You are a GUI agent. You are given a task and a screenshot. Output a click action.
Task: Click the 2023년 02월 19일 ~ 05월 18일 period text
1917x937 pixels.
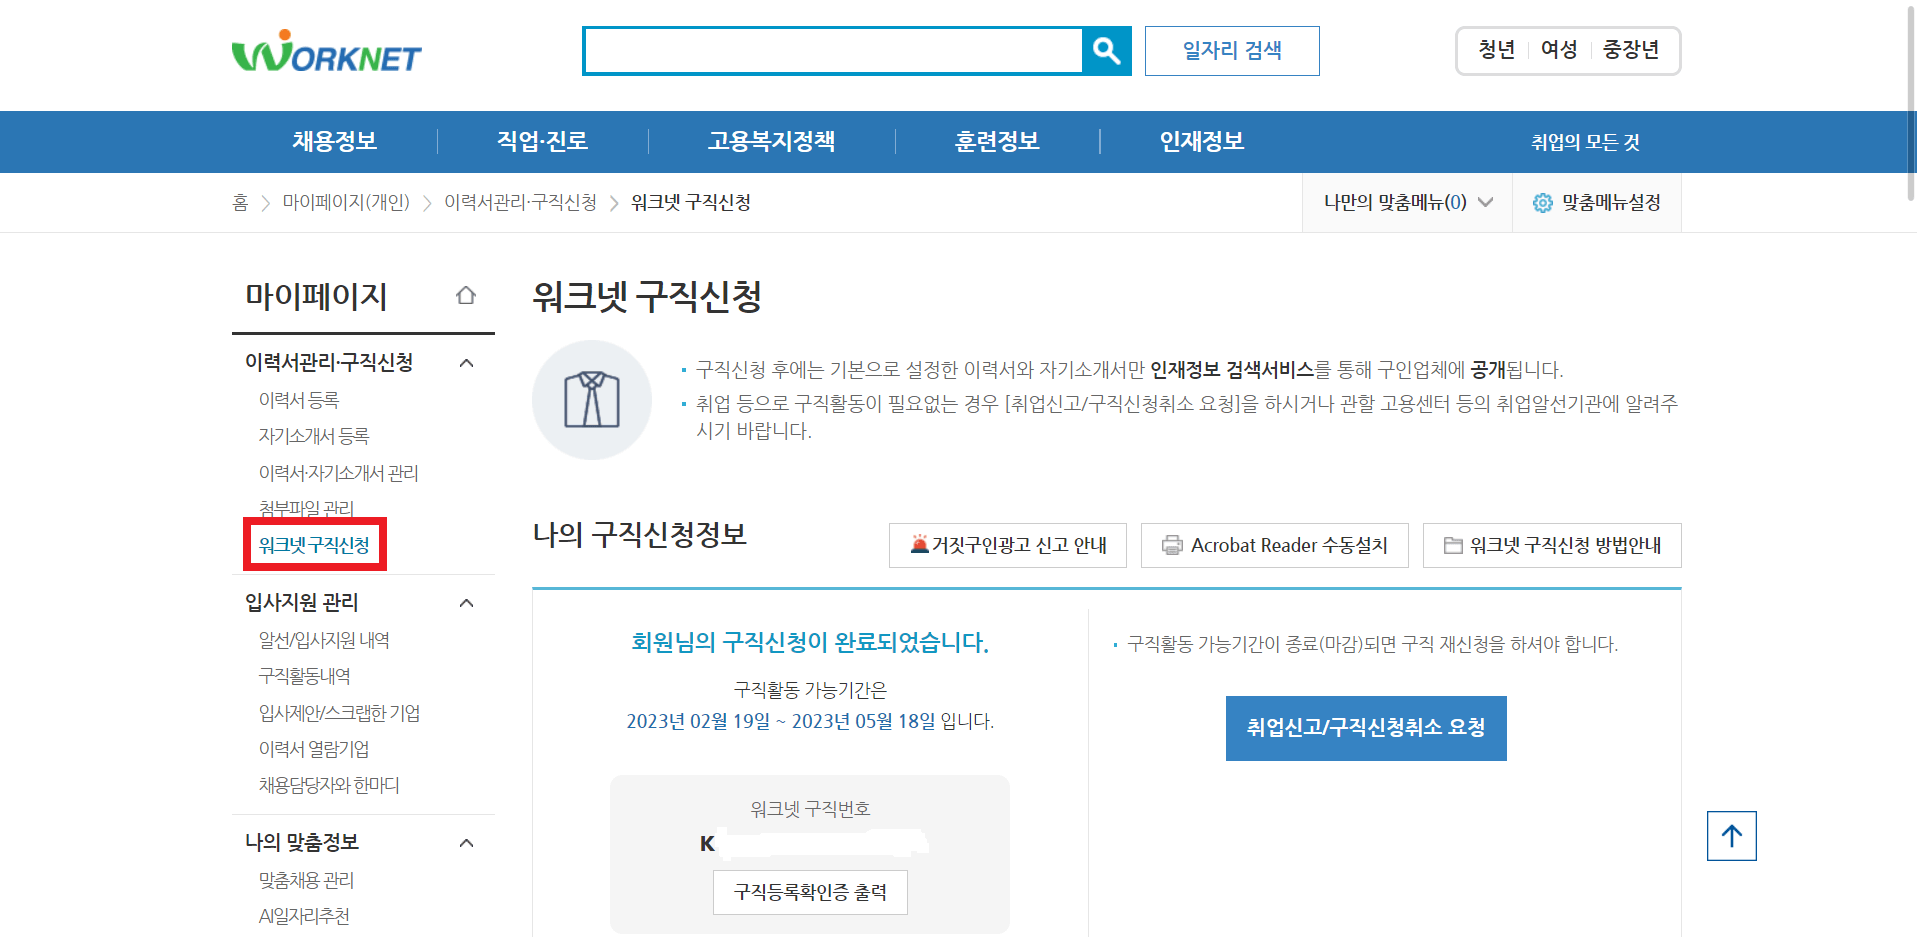tap(783, 721)
